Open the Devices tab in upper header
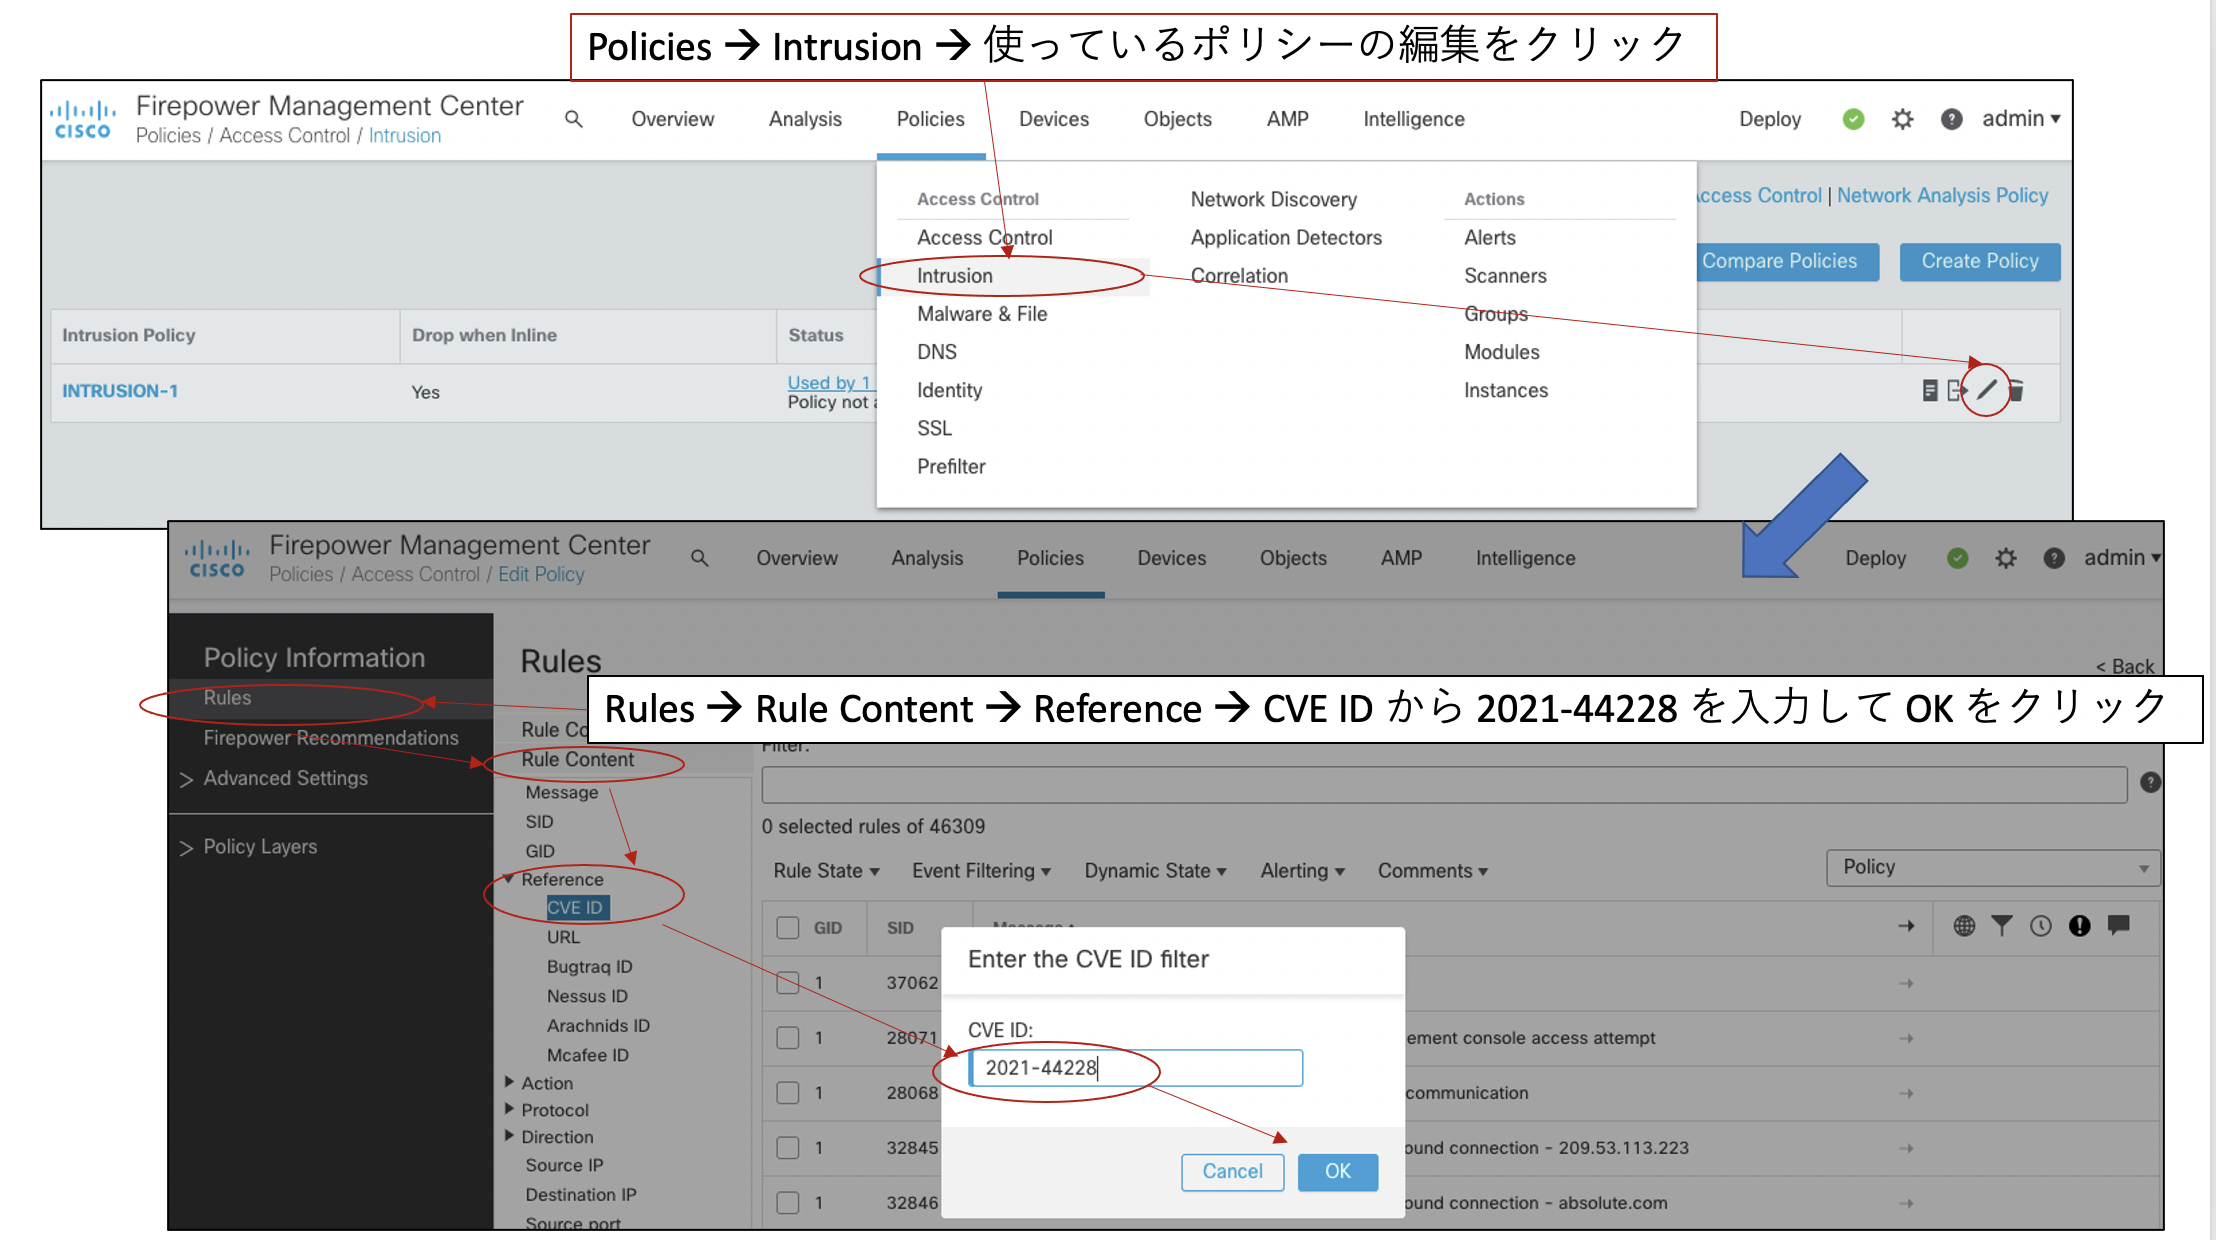 1053,119
